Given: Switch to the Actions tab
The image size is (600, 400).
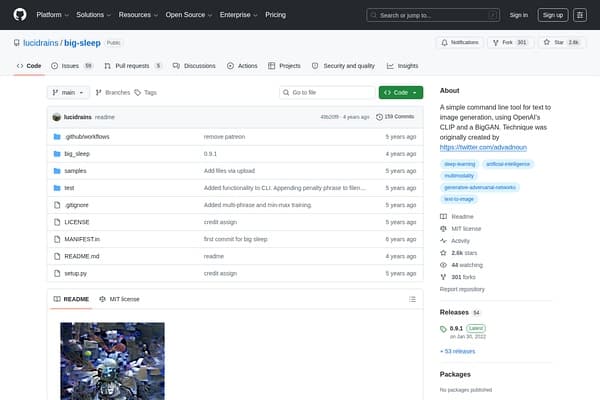Looking at the screenshot, I should click(242, 66).
